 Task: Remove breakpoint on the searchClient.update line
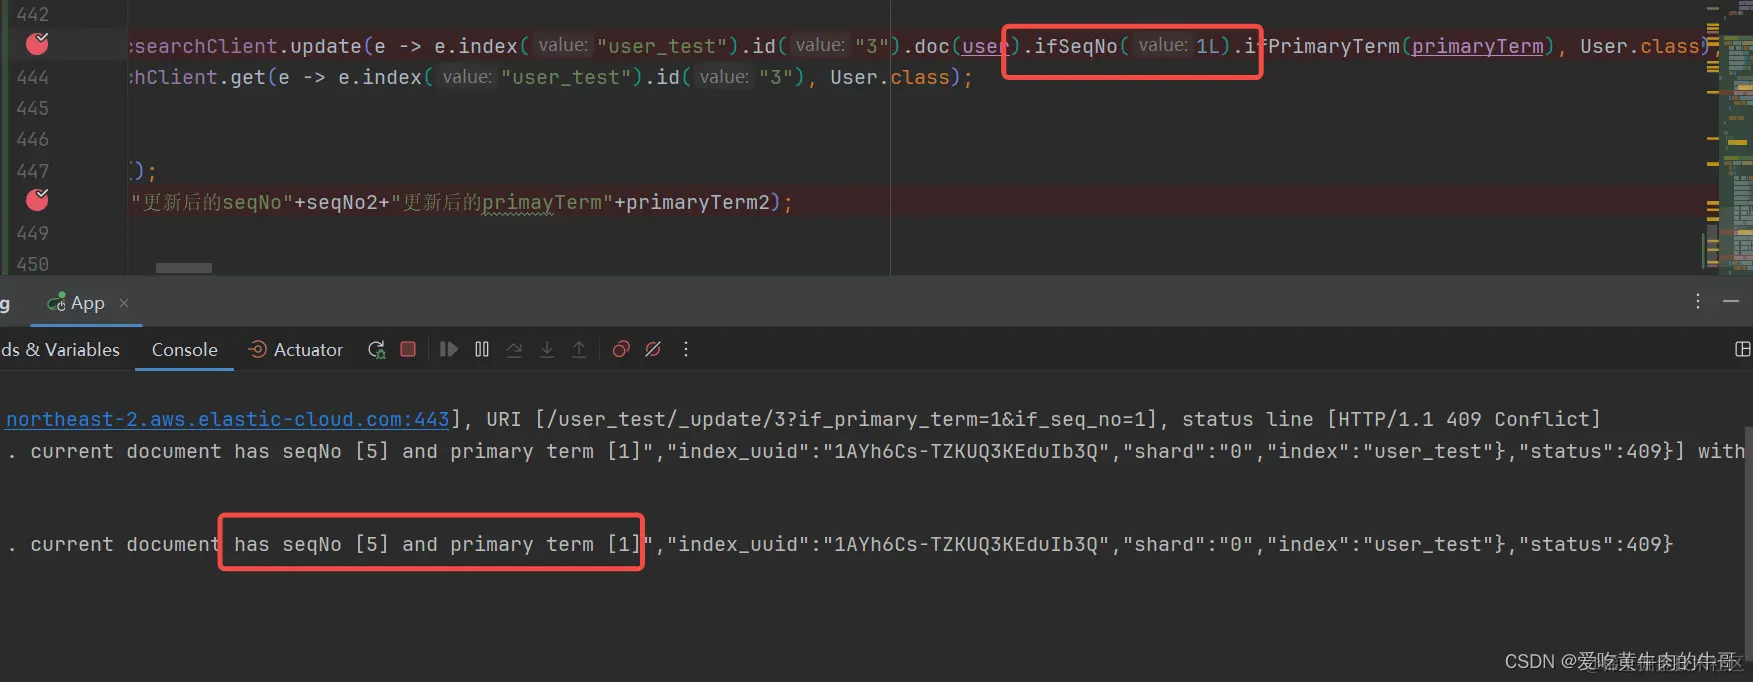coord(37,44)
